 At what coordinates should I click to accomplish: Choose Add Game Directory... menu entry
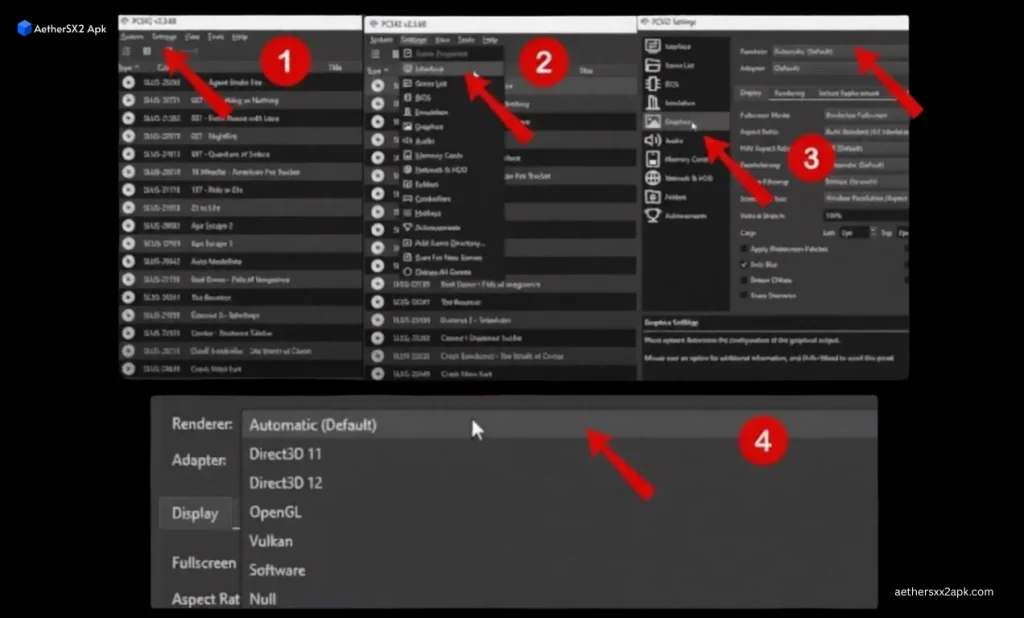[452, 242]
